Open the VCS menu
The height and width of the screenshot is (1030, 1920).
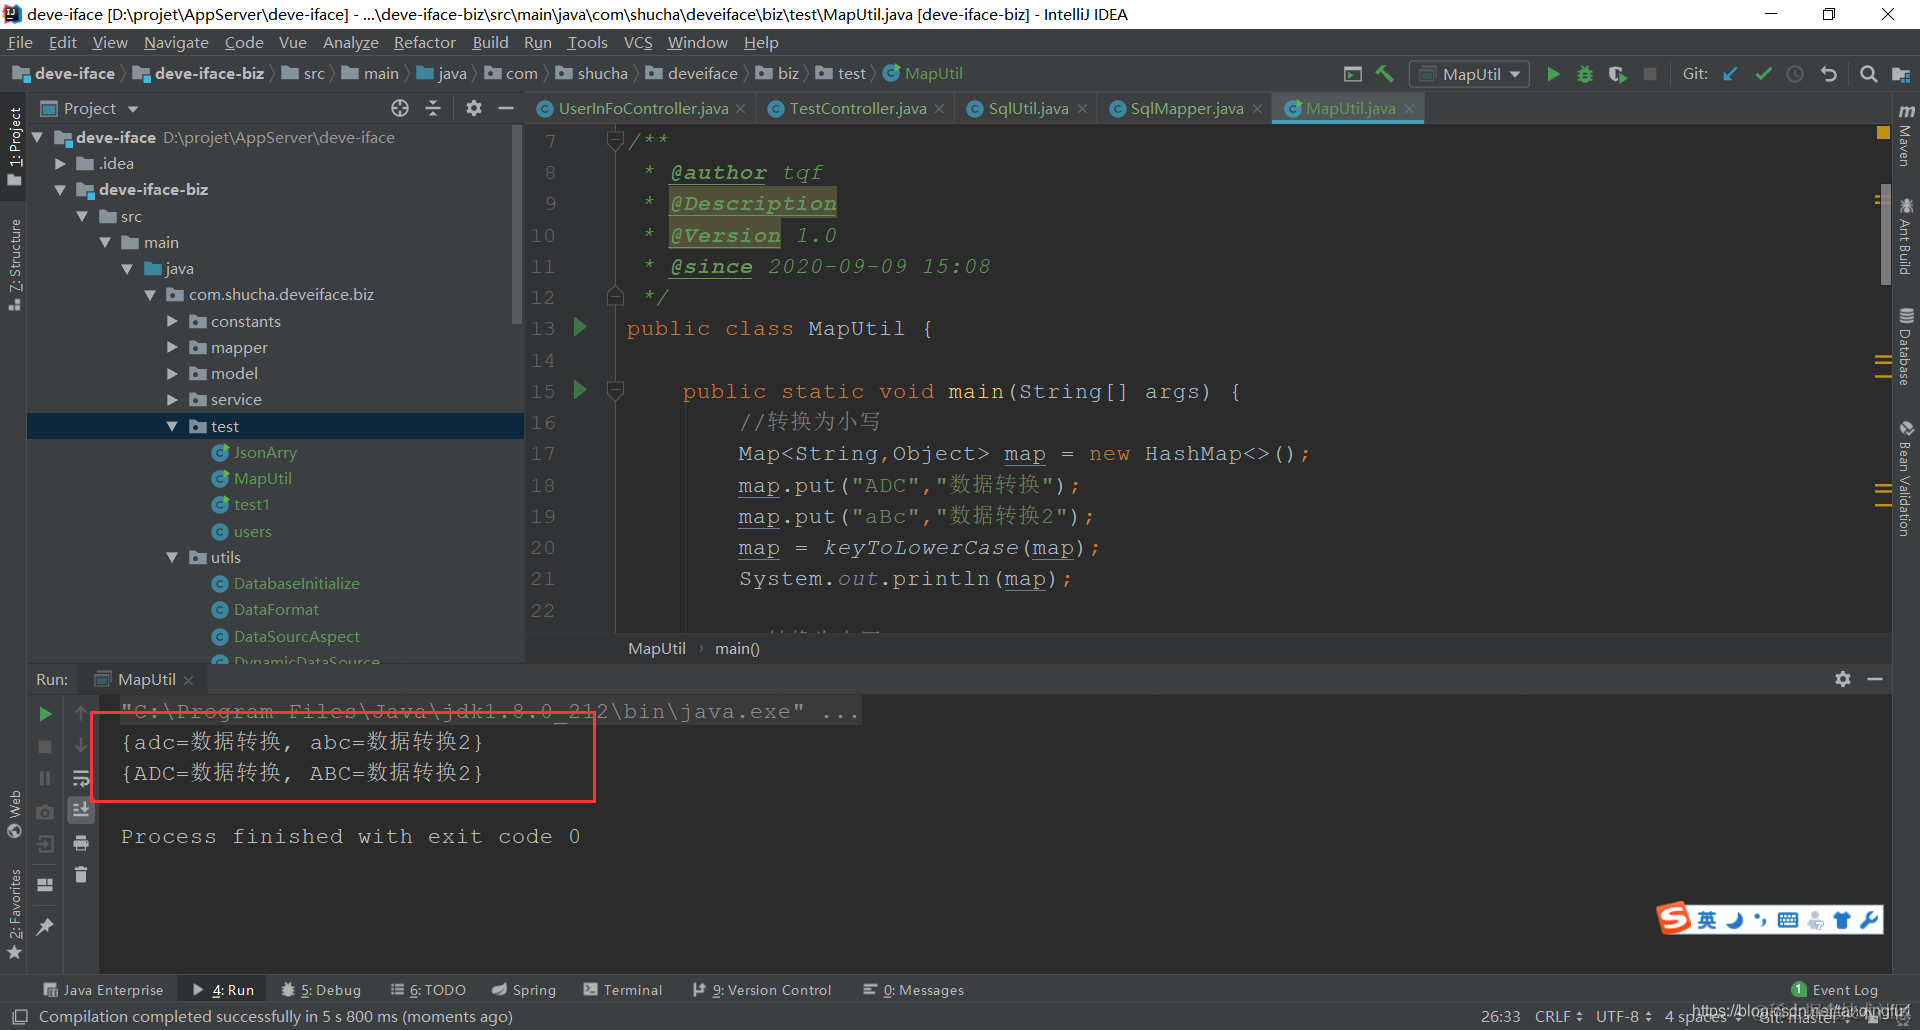click(638, 42)
